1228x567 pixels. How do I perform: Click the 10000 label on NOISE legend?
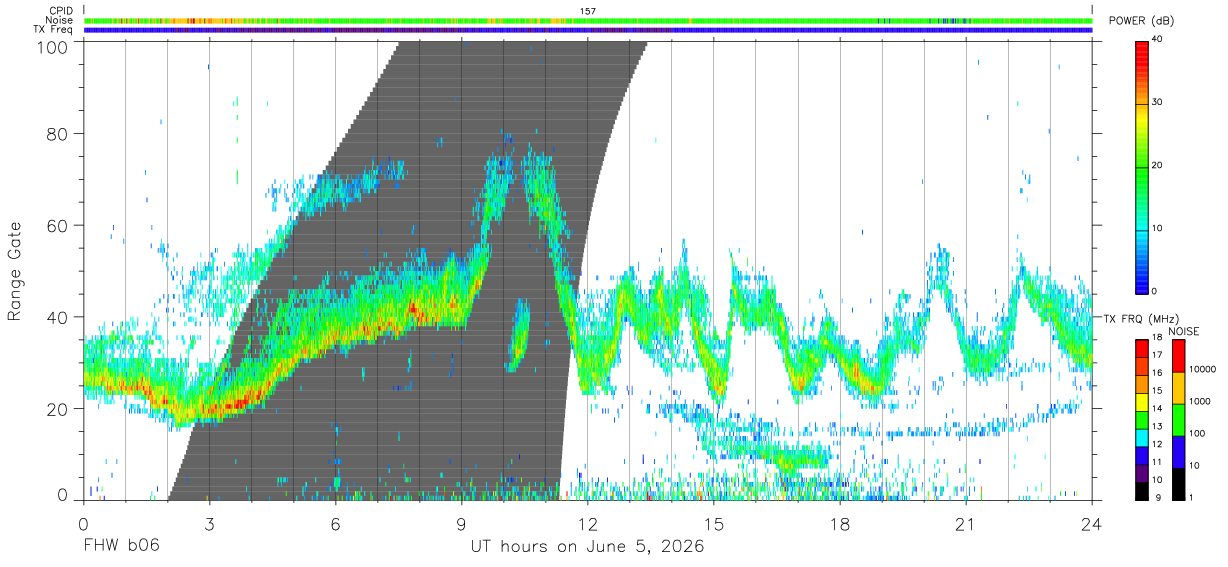pos(1201,369)
